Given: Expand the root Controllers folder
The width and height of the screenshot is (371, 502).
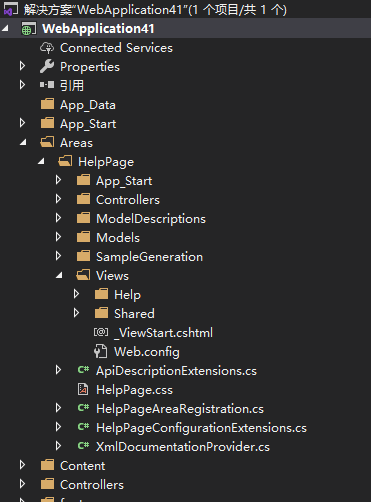Looking at the screenshot, I should [x=22, y=484].
